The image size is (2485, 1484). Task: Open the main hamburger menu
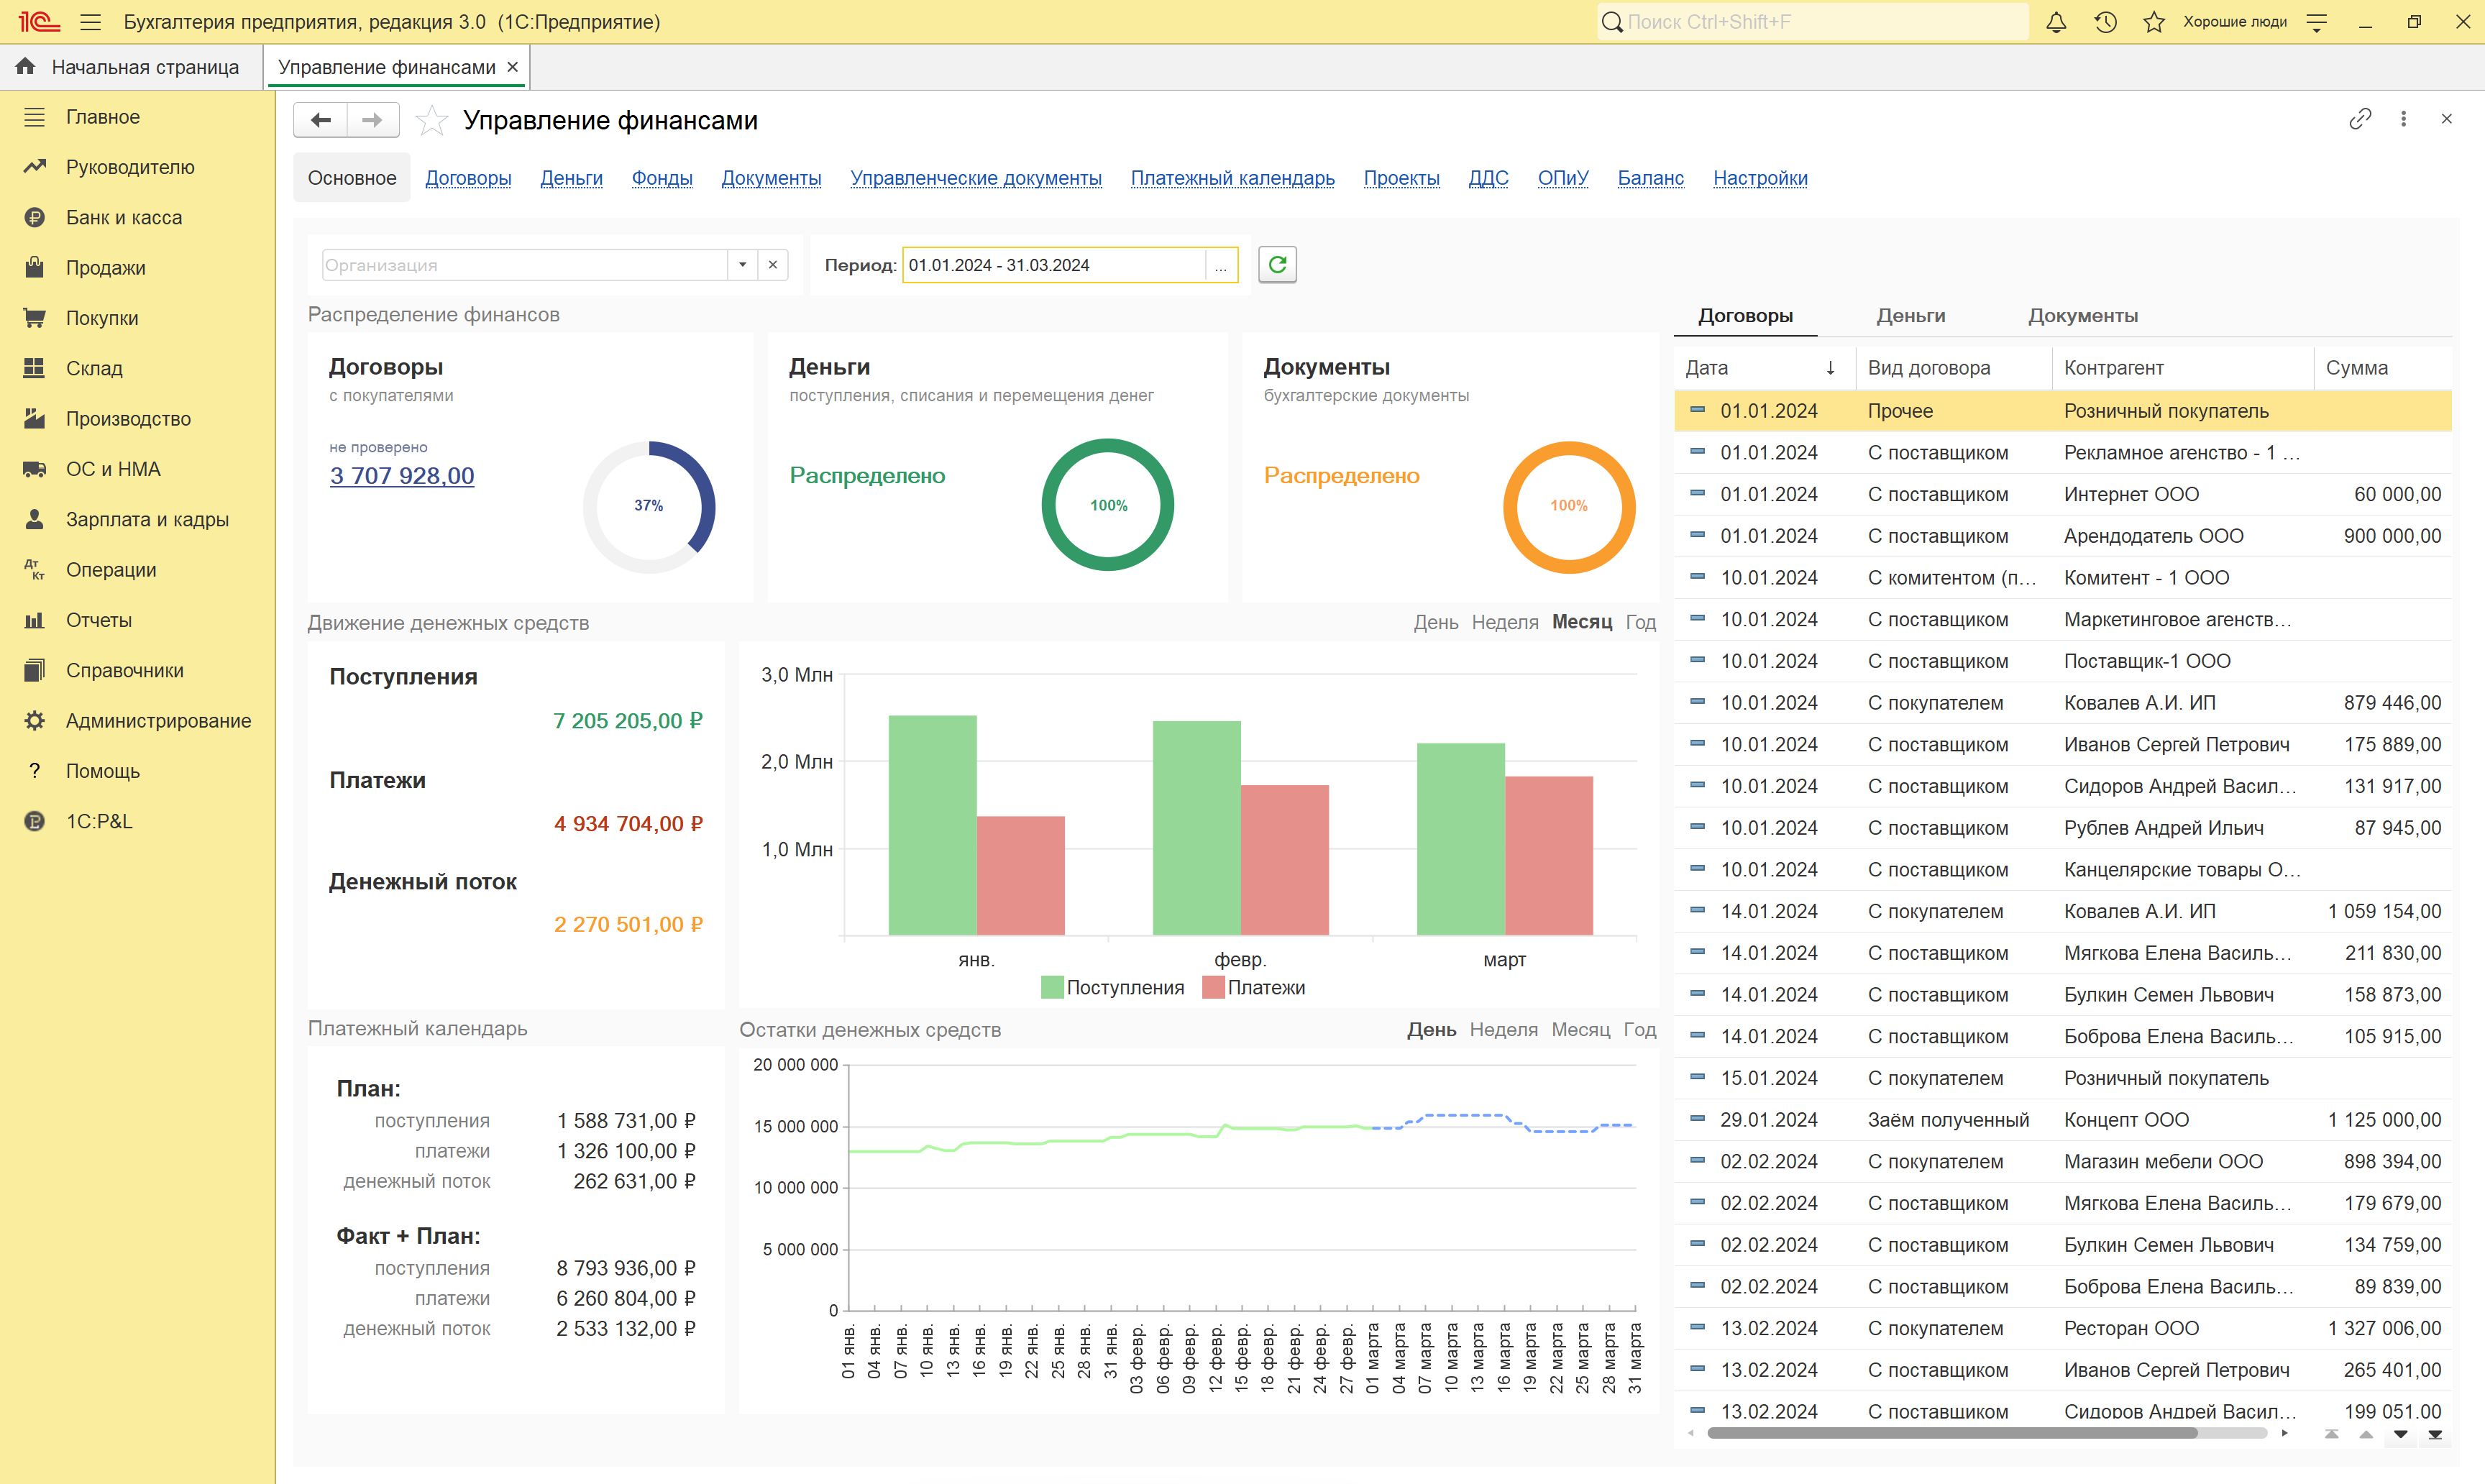click(x=90, y=22)
